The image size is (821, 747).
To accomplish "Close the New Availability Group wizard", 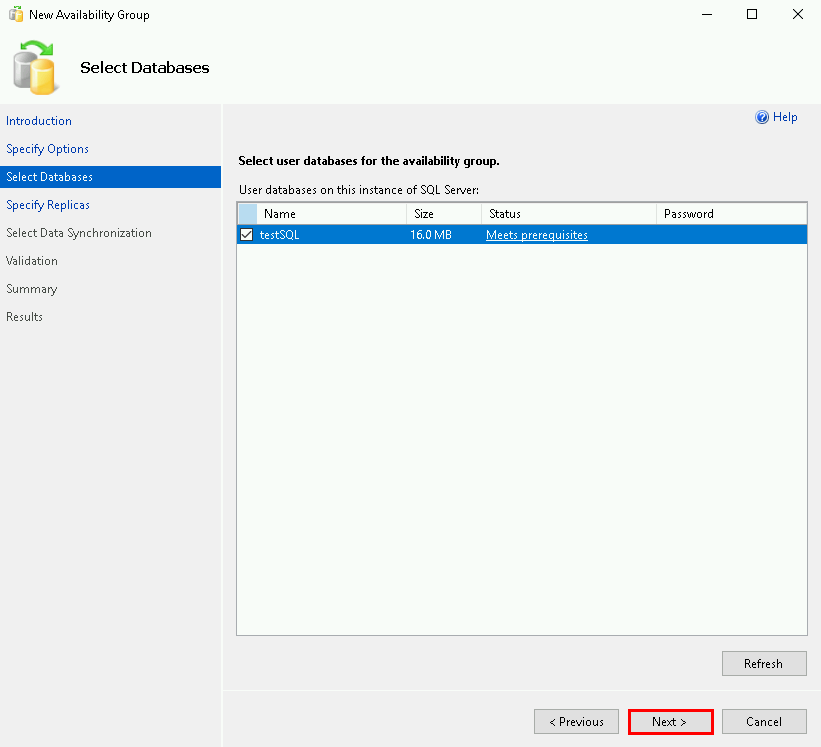I will click(x=797, y=15).
